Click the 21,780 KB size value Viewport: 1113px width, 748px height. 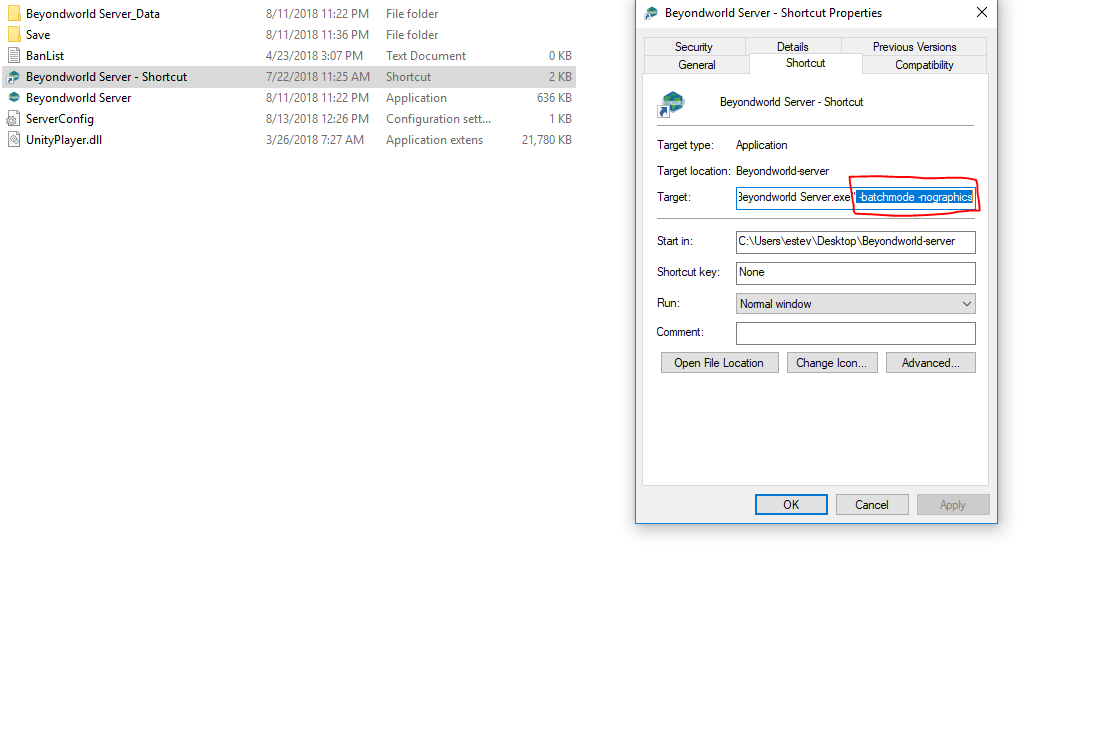[x=547, y=140]
